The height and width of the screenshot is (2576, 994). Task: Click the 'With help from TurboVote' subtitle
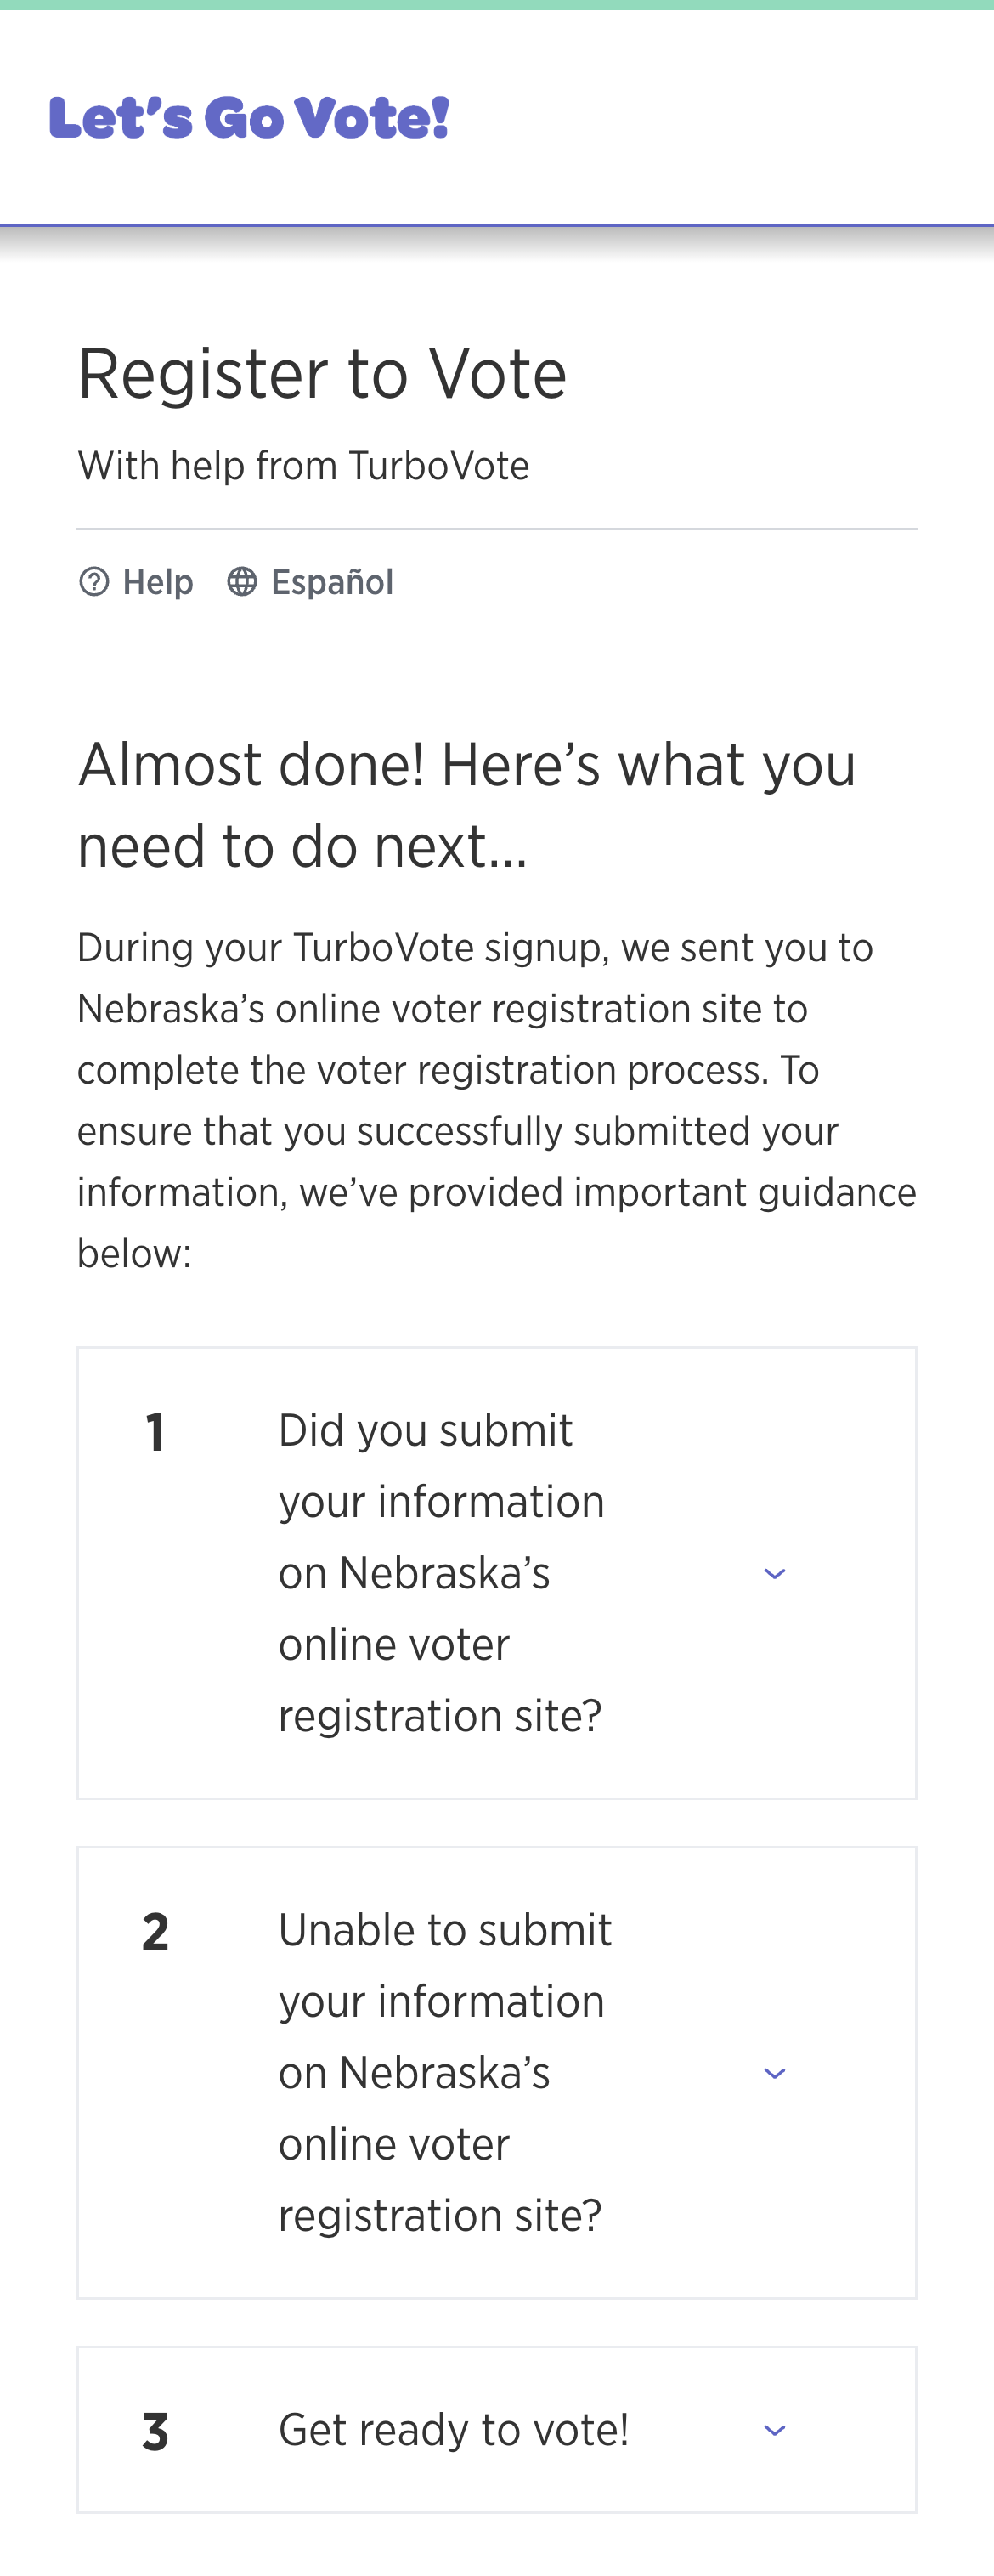click(x=303, y=465)
